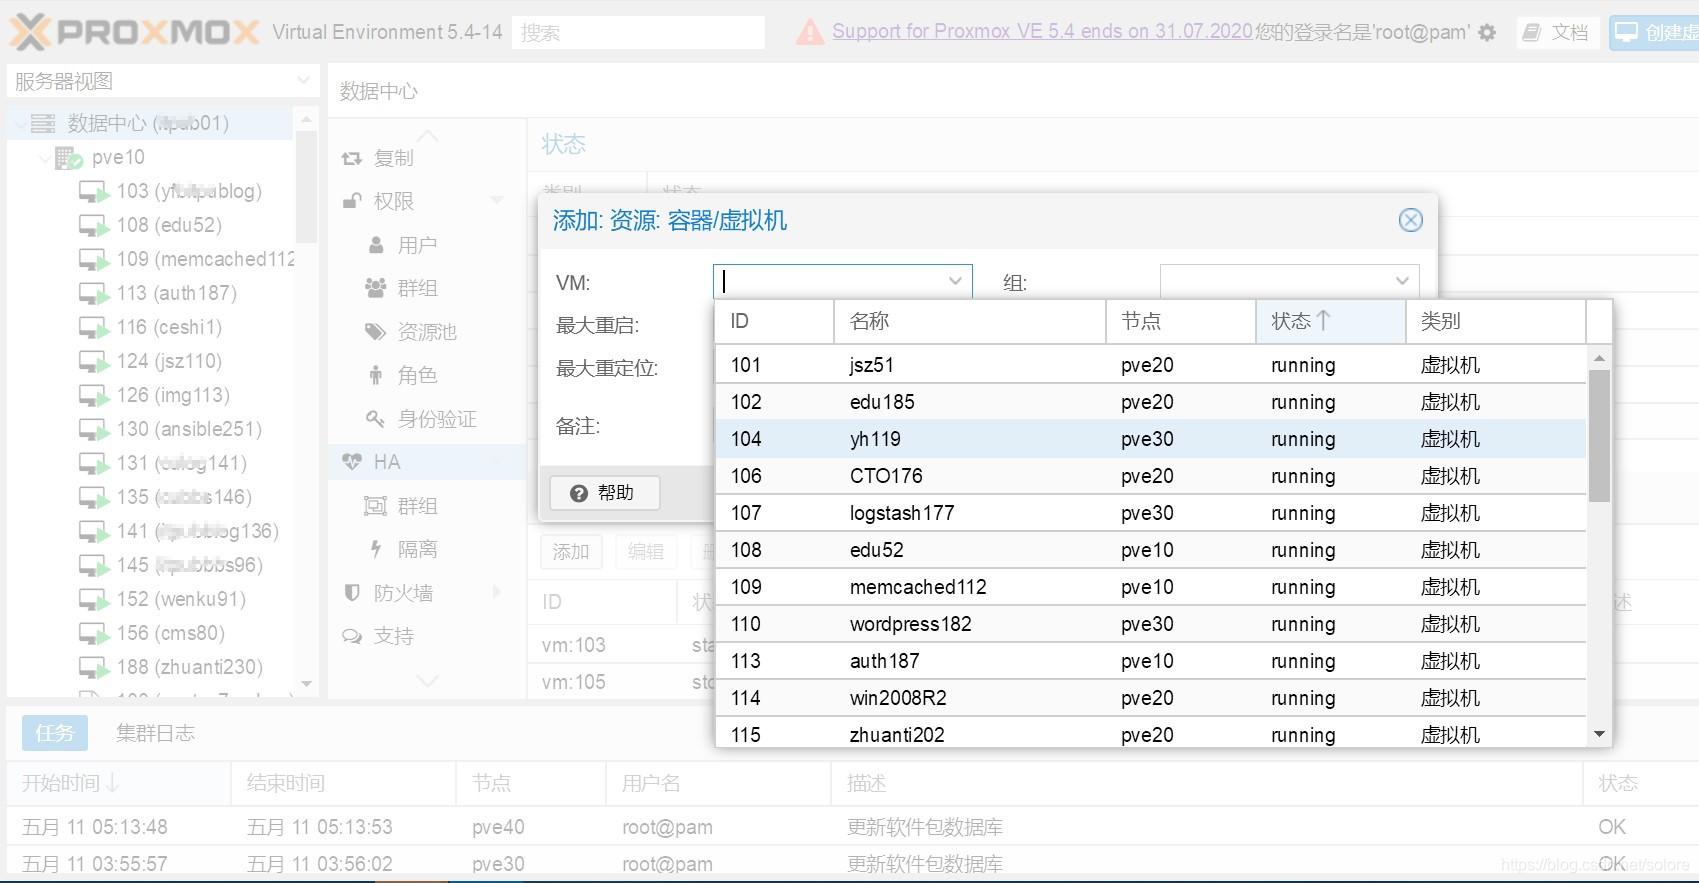Switch to the 集群日志 tab
The image size is (1699, 883).
[x=156, y=733]
